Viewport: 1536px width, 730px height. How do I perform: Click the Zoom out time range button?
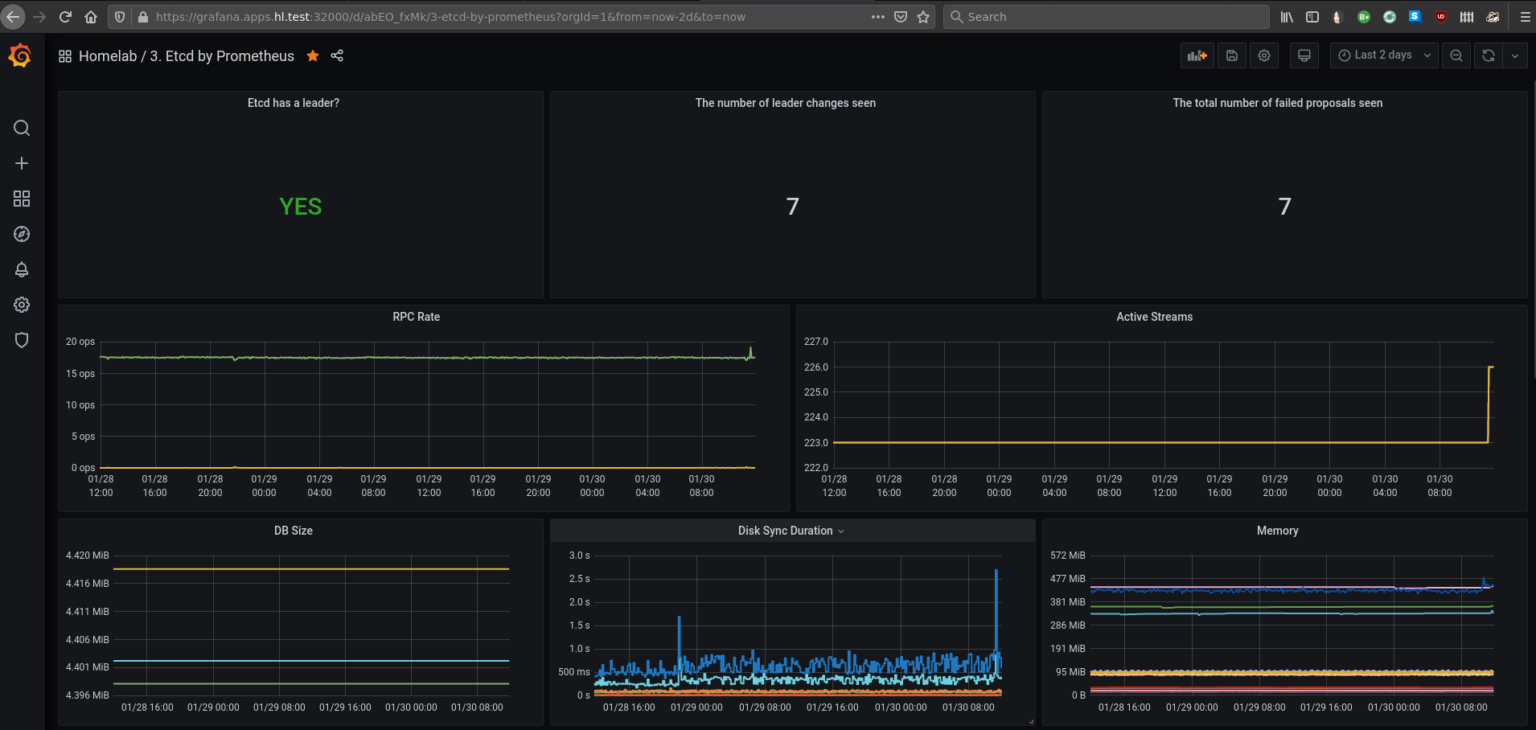pos(1456,55)
